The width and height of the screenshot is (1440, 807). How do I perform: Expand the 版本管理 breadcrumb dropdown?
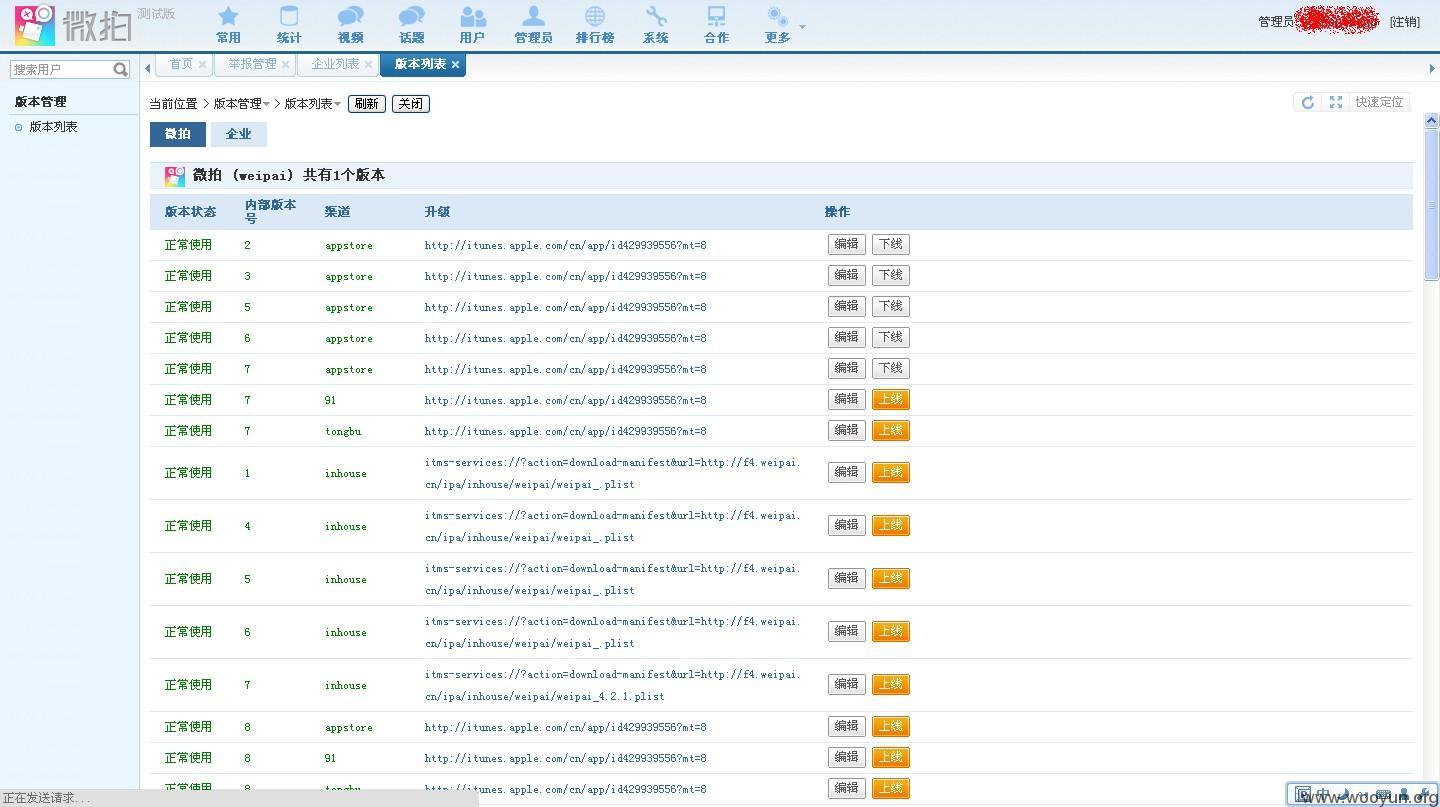click(242, 104)
